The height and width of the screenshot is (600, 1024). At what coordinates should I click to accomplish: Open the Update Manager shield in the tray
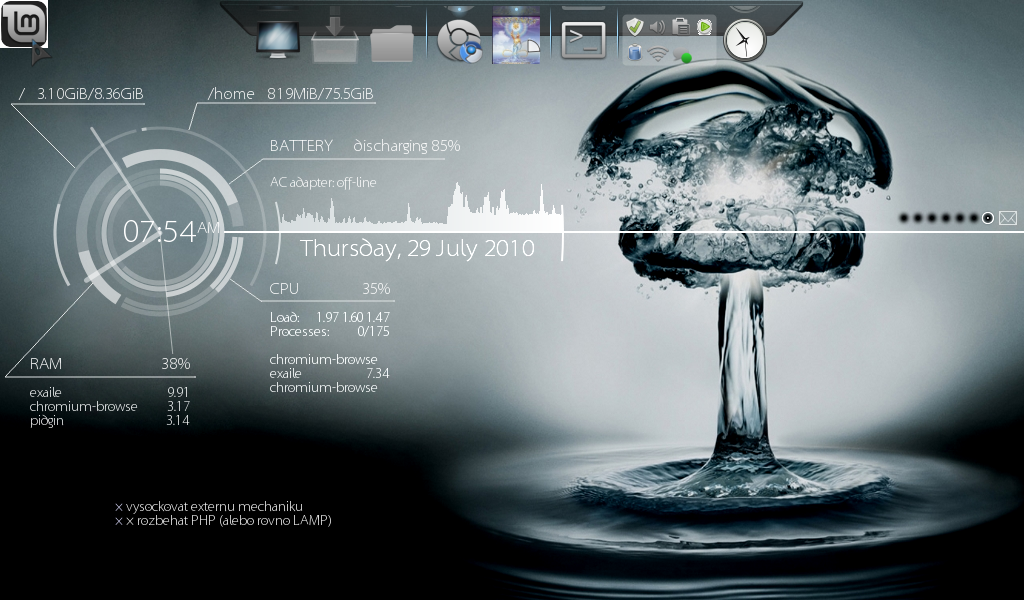tap(636, 26)
